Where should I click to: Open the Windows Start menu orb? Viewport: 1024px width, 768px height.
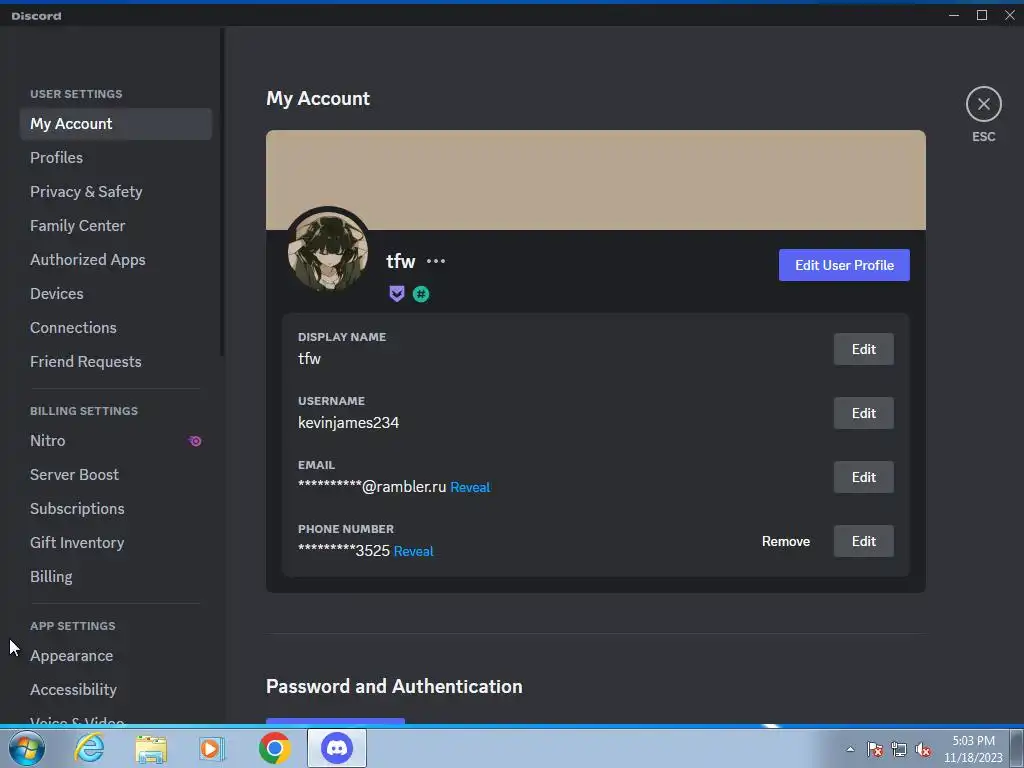tap(27, 748)
